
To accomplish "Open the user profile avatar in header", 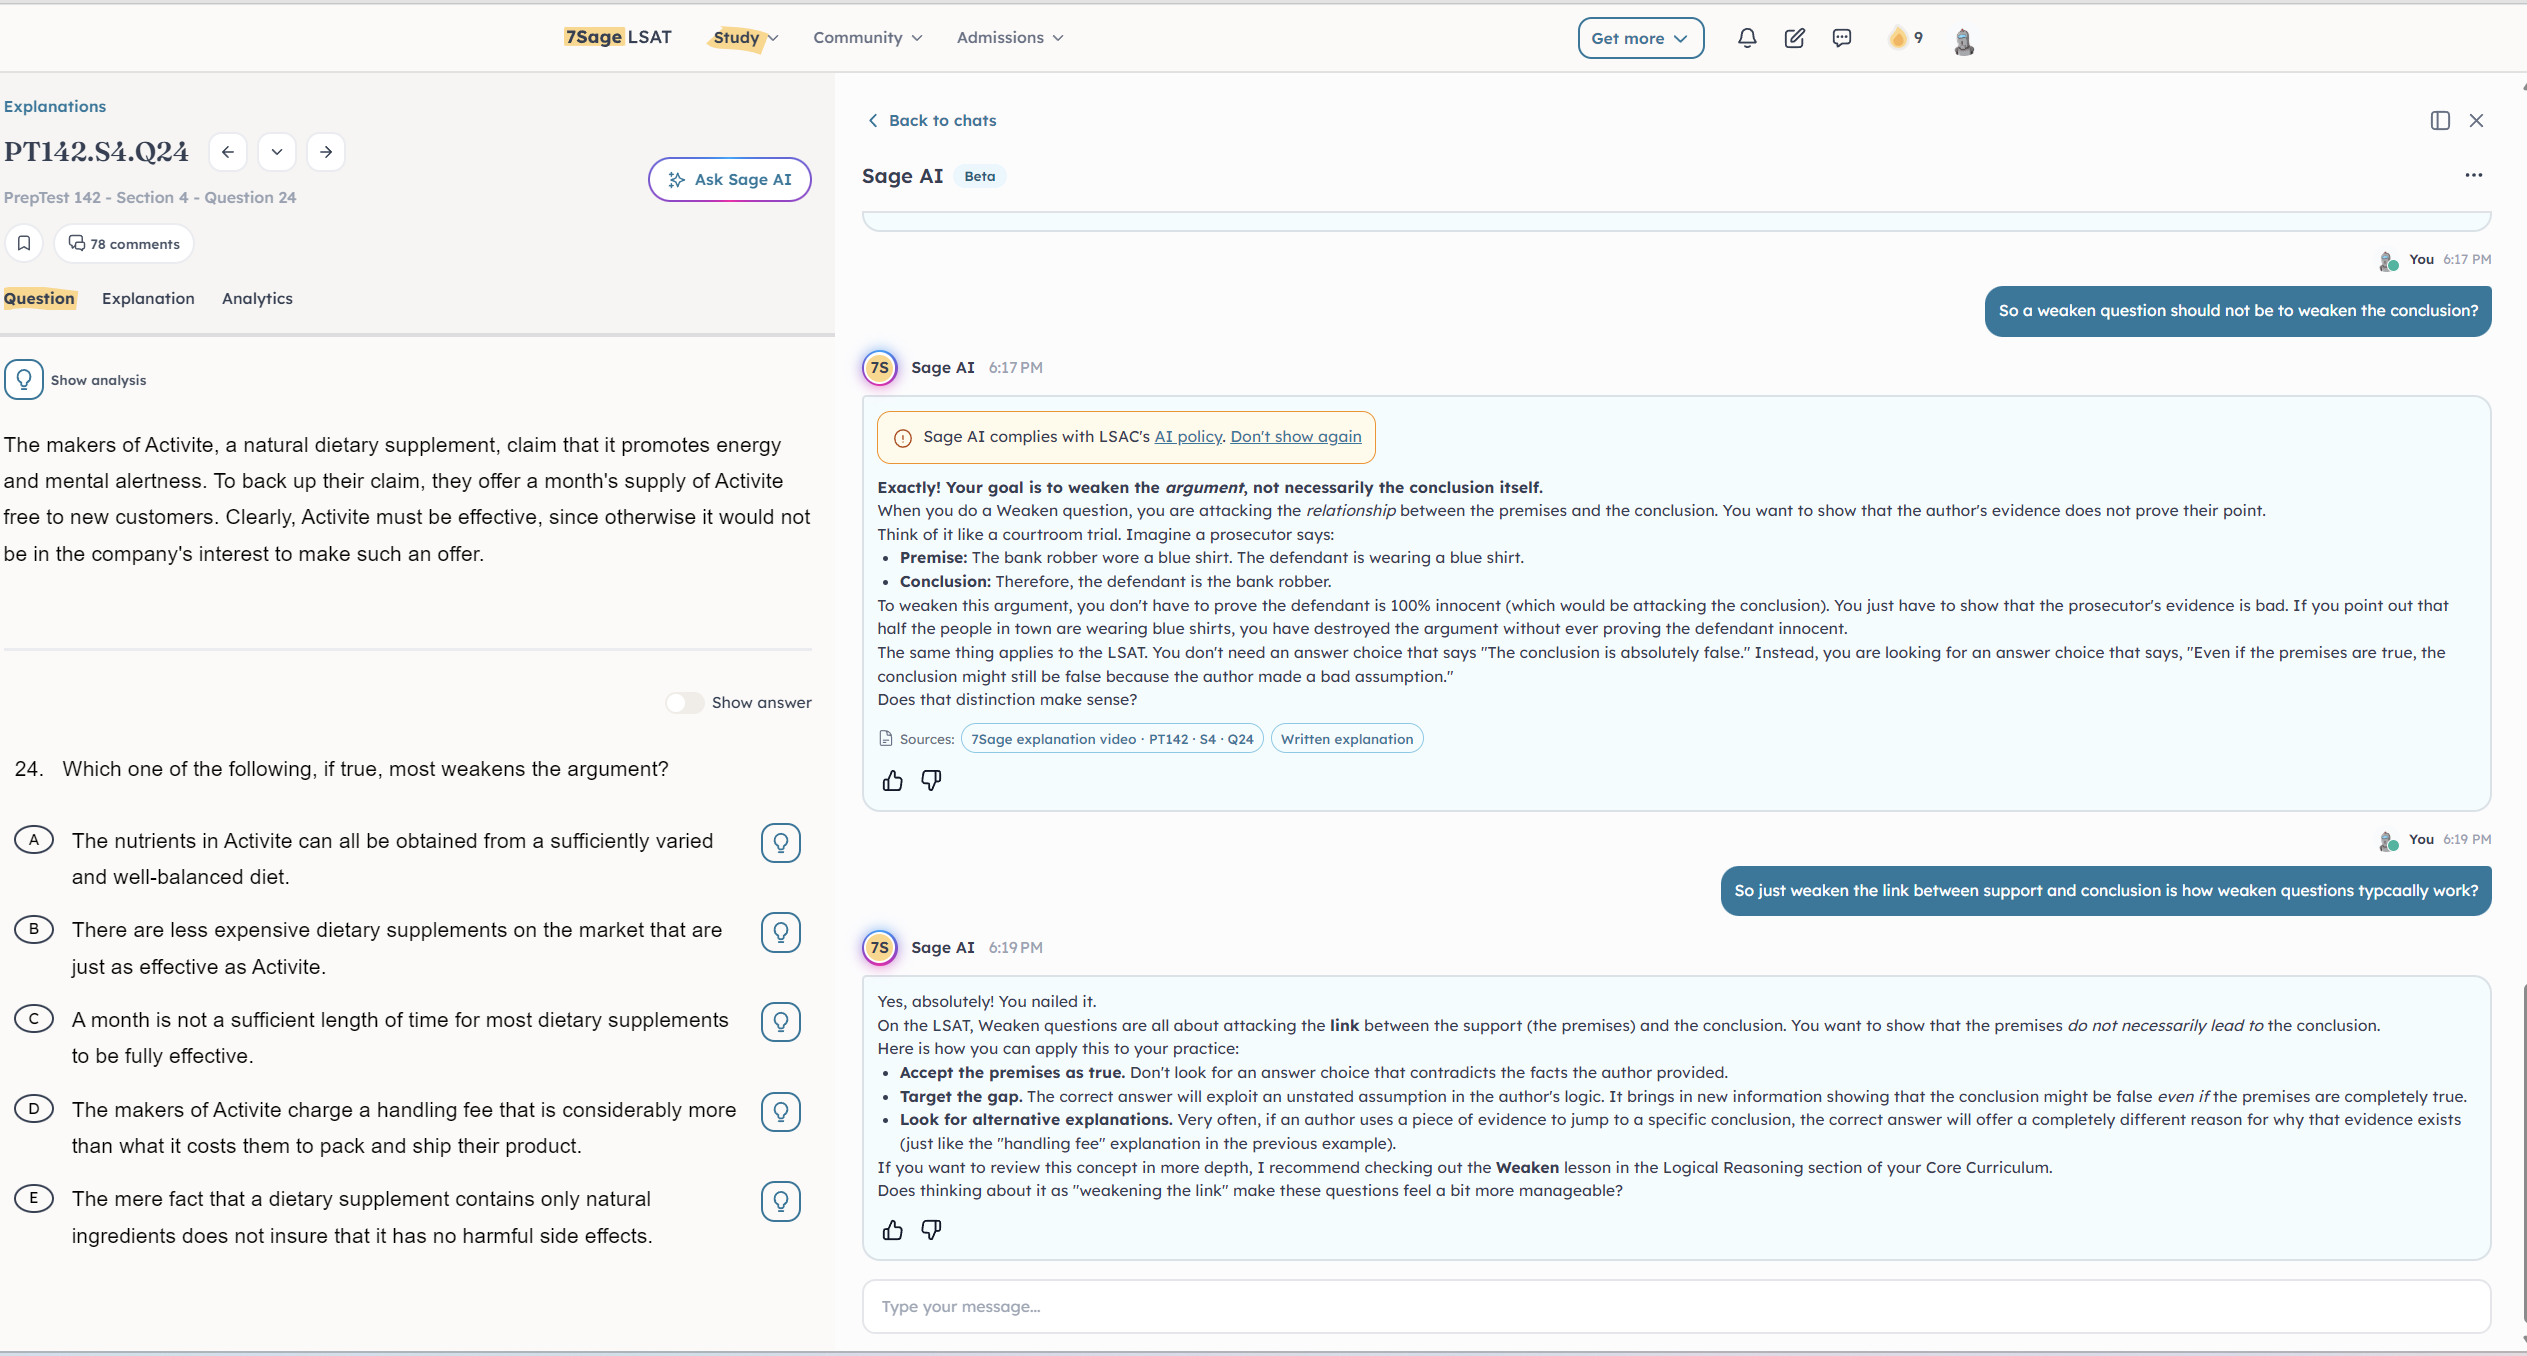I will (x=1964, y=41).
